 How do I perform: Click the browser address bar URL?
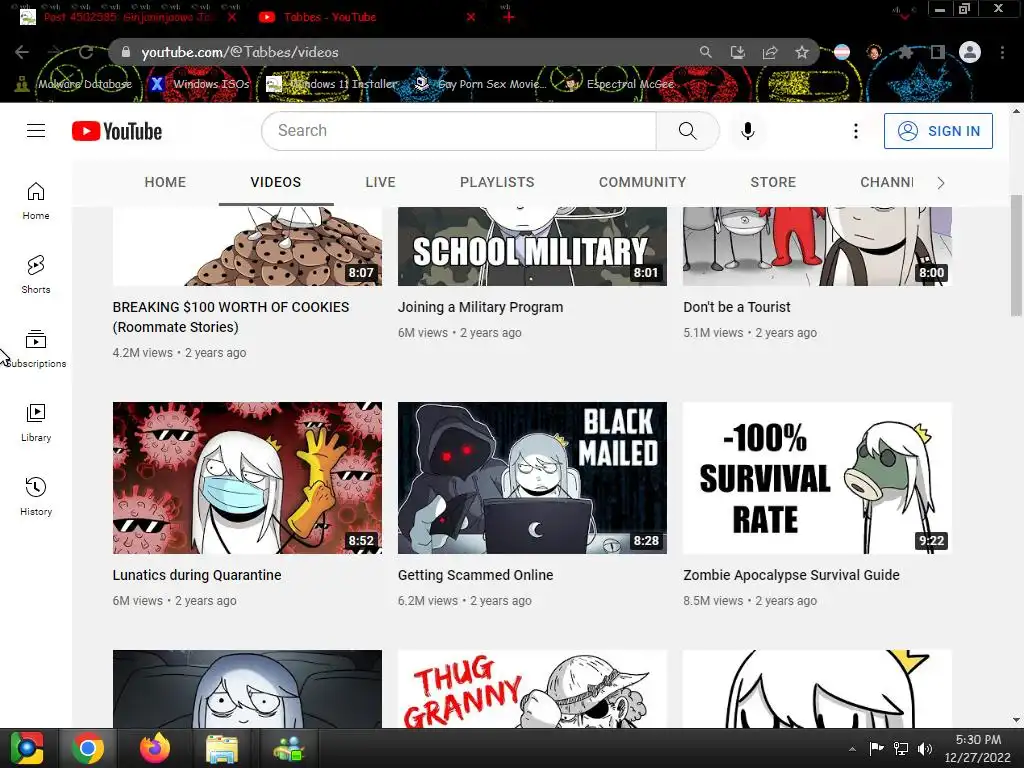[x=240, y=52]
